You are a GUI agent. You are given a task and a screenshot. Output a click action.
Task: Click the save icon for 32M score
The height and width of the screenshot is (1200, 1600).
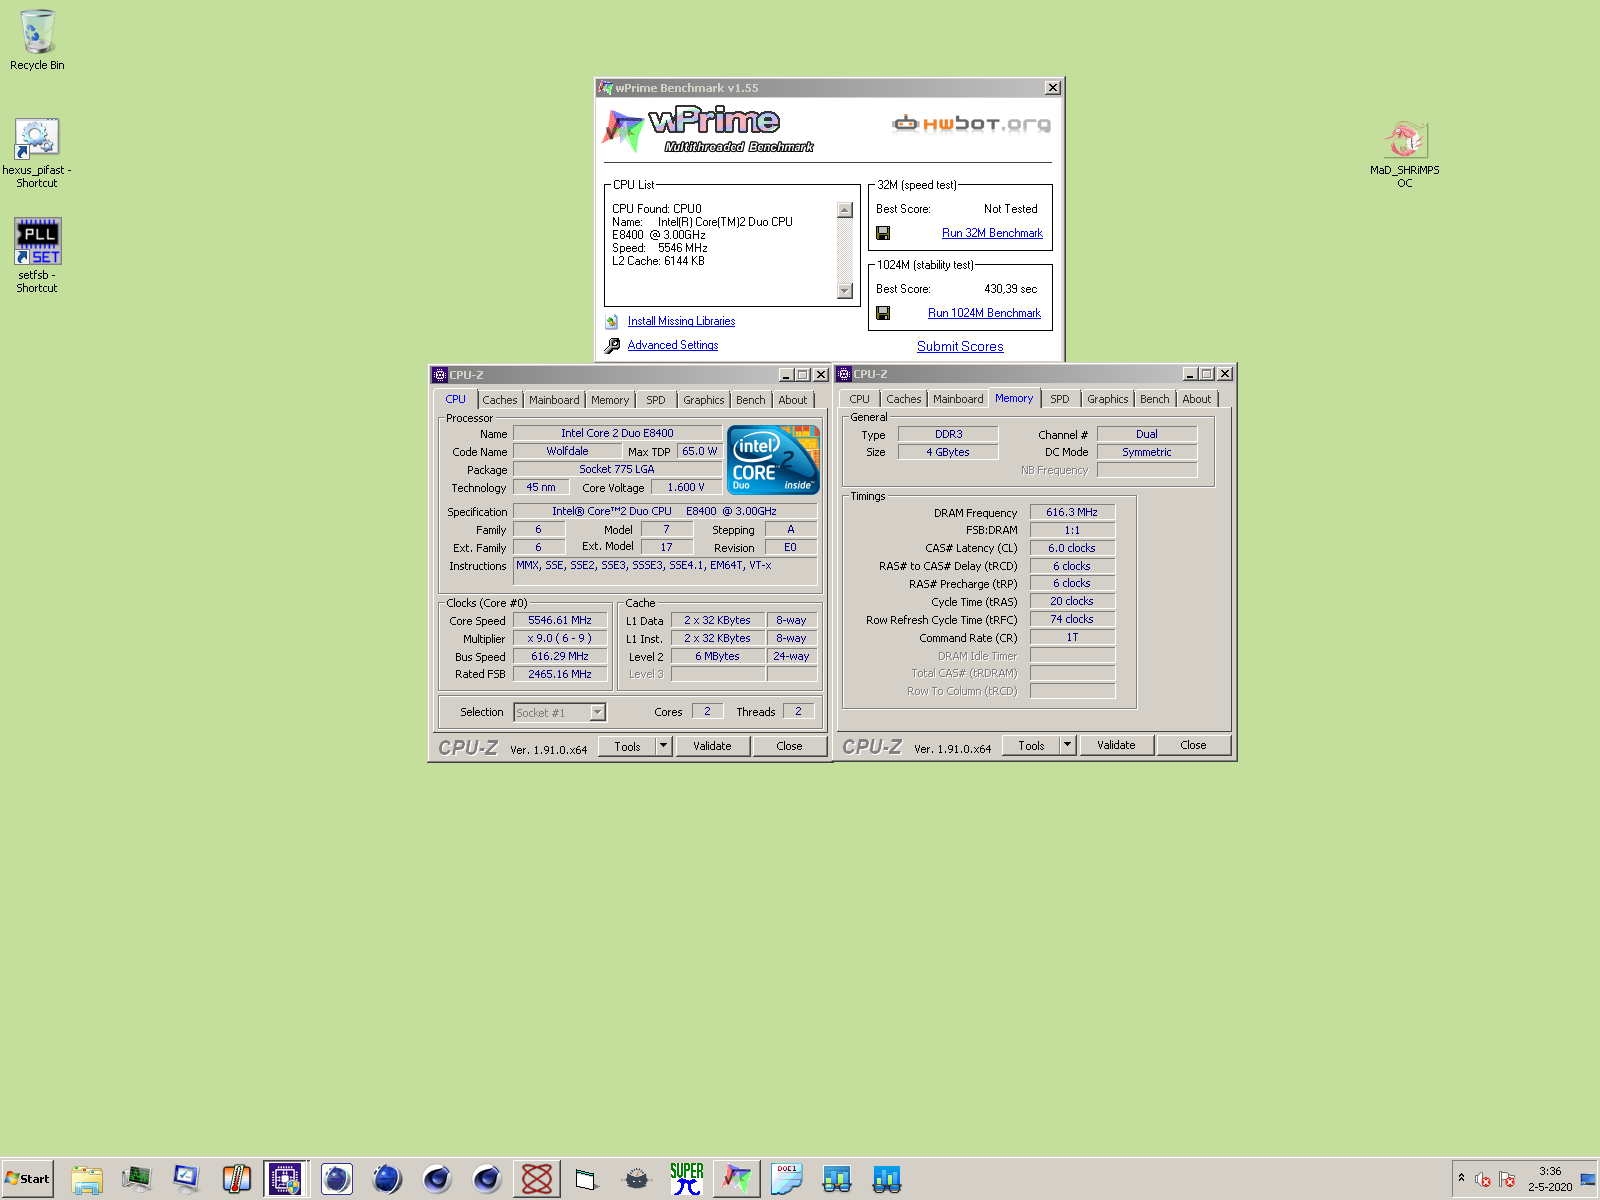tap(883, 233)
